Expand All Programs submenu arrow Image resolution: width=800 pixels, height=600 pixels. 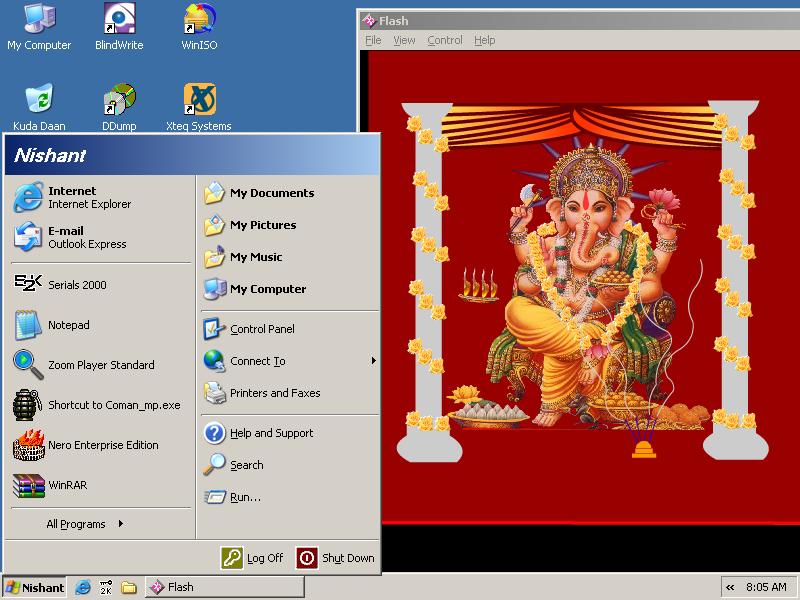[x=120, y=523]
